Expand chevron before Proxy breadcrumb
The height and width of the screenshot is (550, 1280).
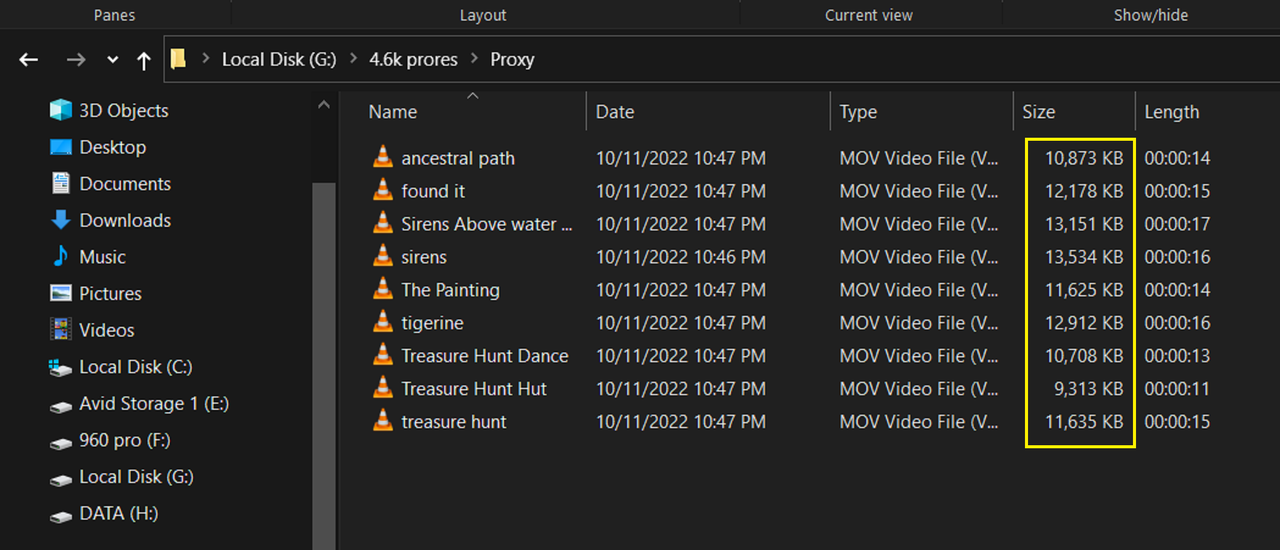click(x=474, y=59)
